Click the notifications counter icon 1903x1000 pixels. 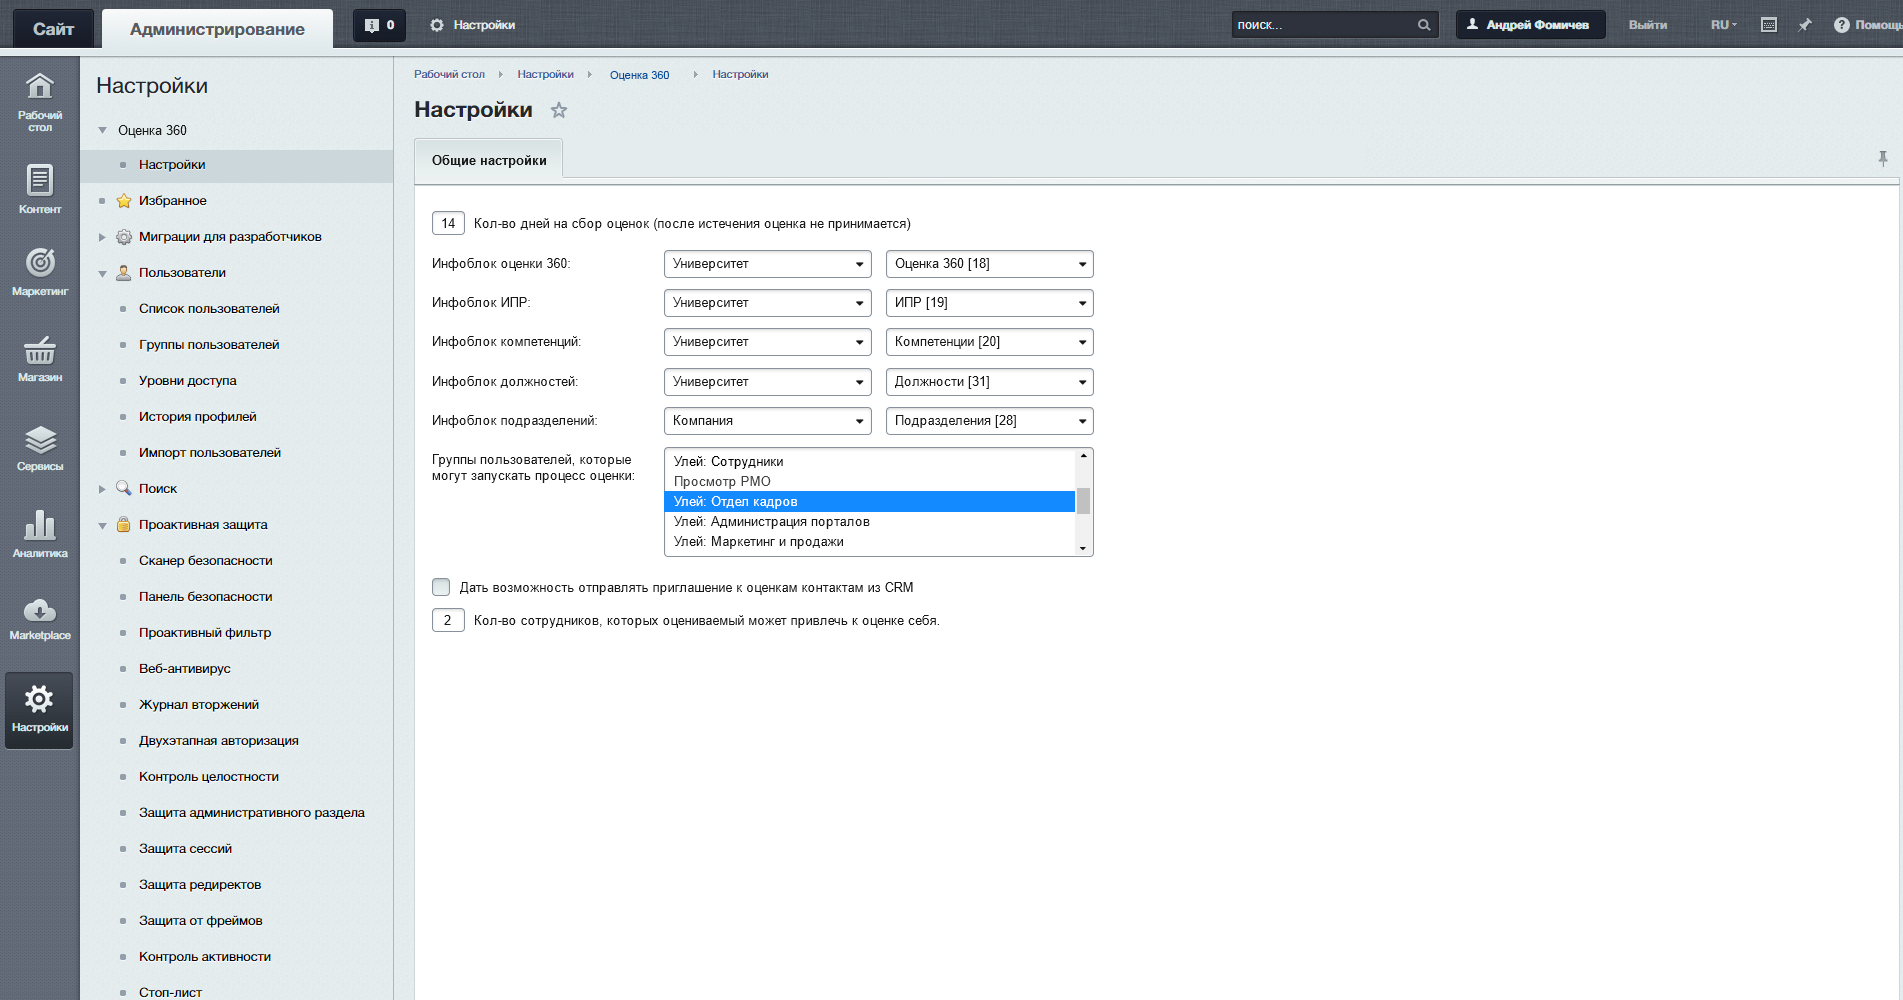click(379, 25)
